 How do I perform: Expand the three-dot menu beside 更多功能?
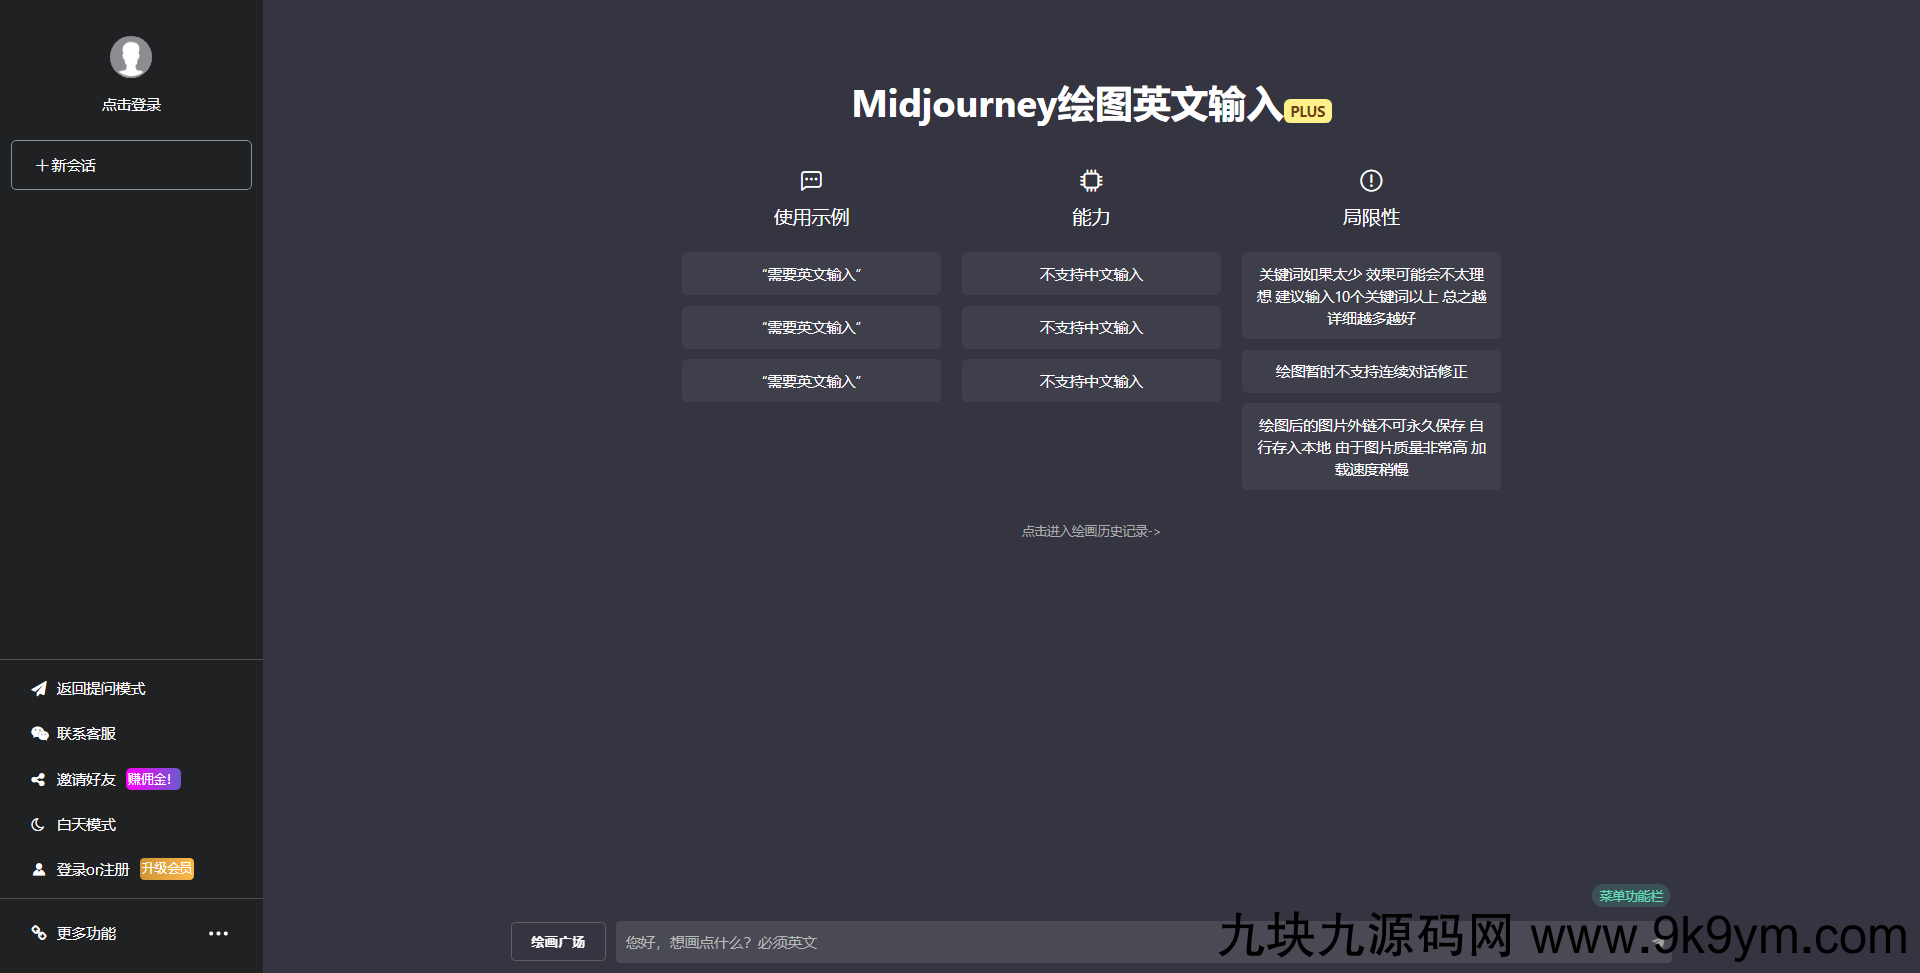coord(218,934)
